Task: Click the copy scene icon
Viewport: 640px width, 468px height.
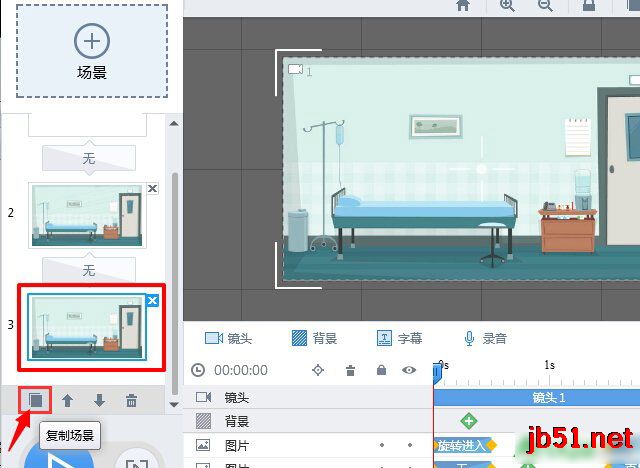Action: 36,400
